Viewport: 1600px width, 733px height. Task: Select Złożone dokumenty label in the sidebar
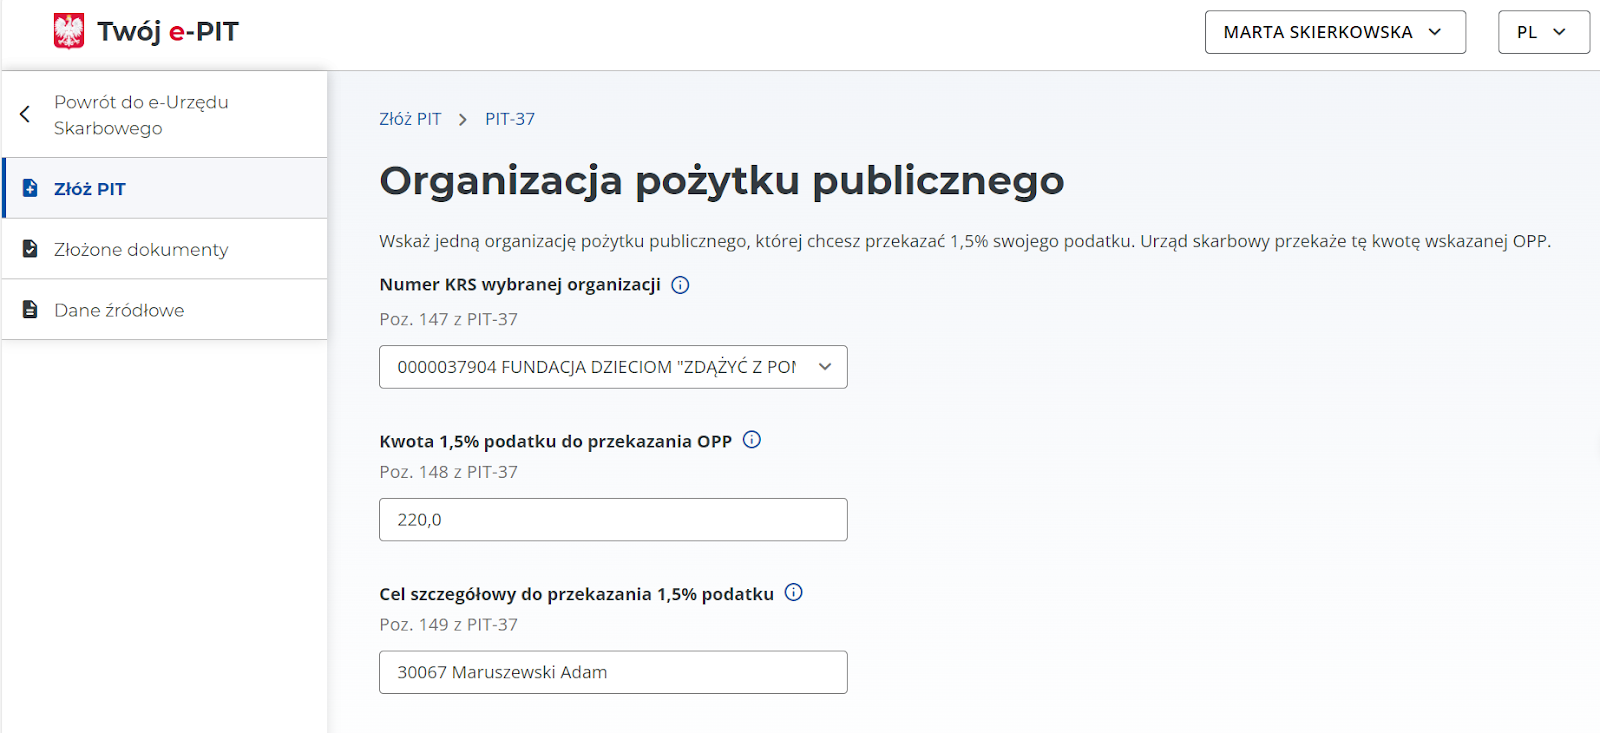click(141, 250)
